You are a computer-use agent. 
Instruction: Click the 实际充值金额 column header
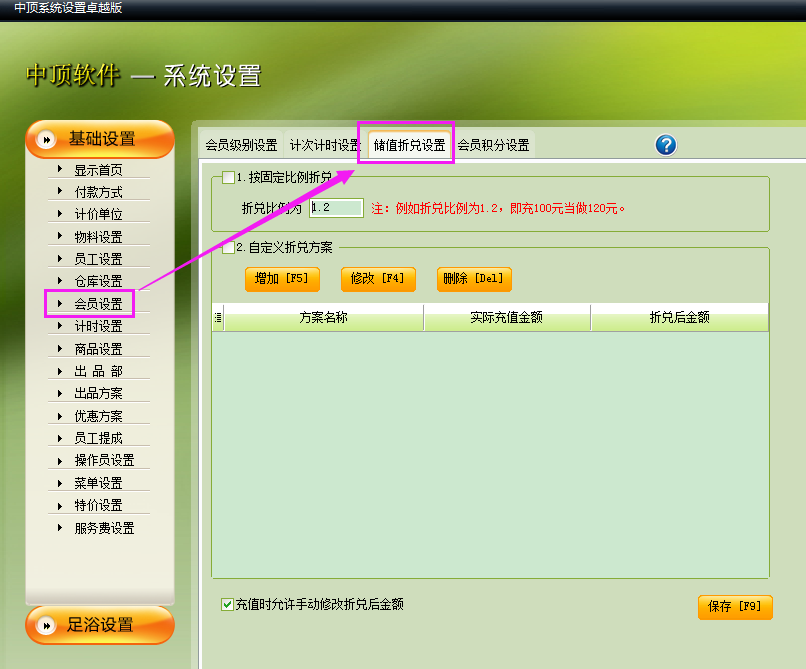pos(507,317)
